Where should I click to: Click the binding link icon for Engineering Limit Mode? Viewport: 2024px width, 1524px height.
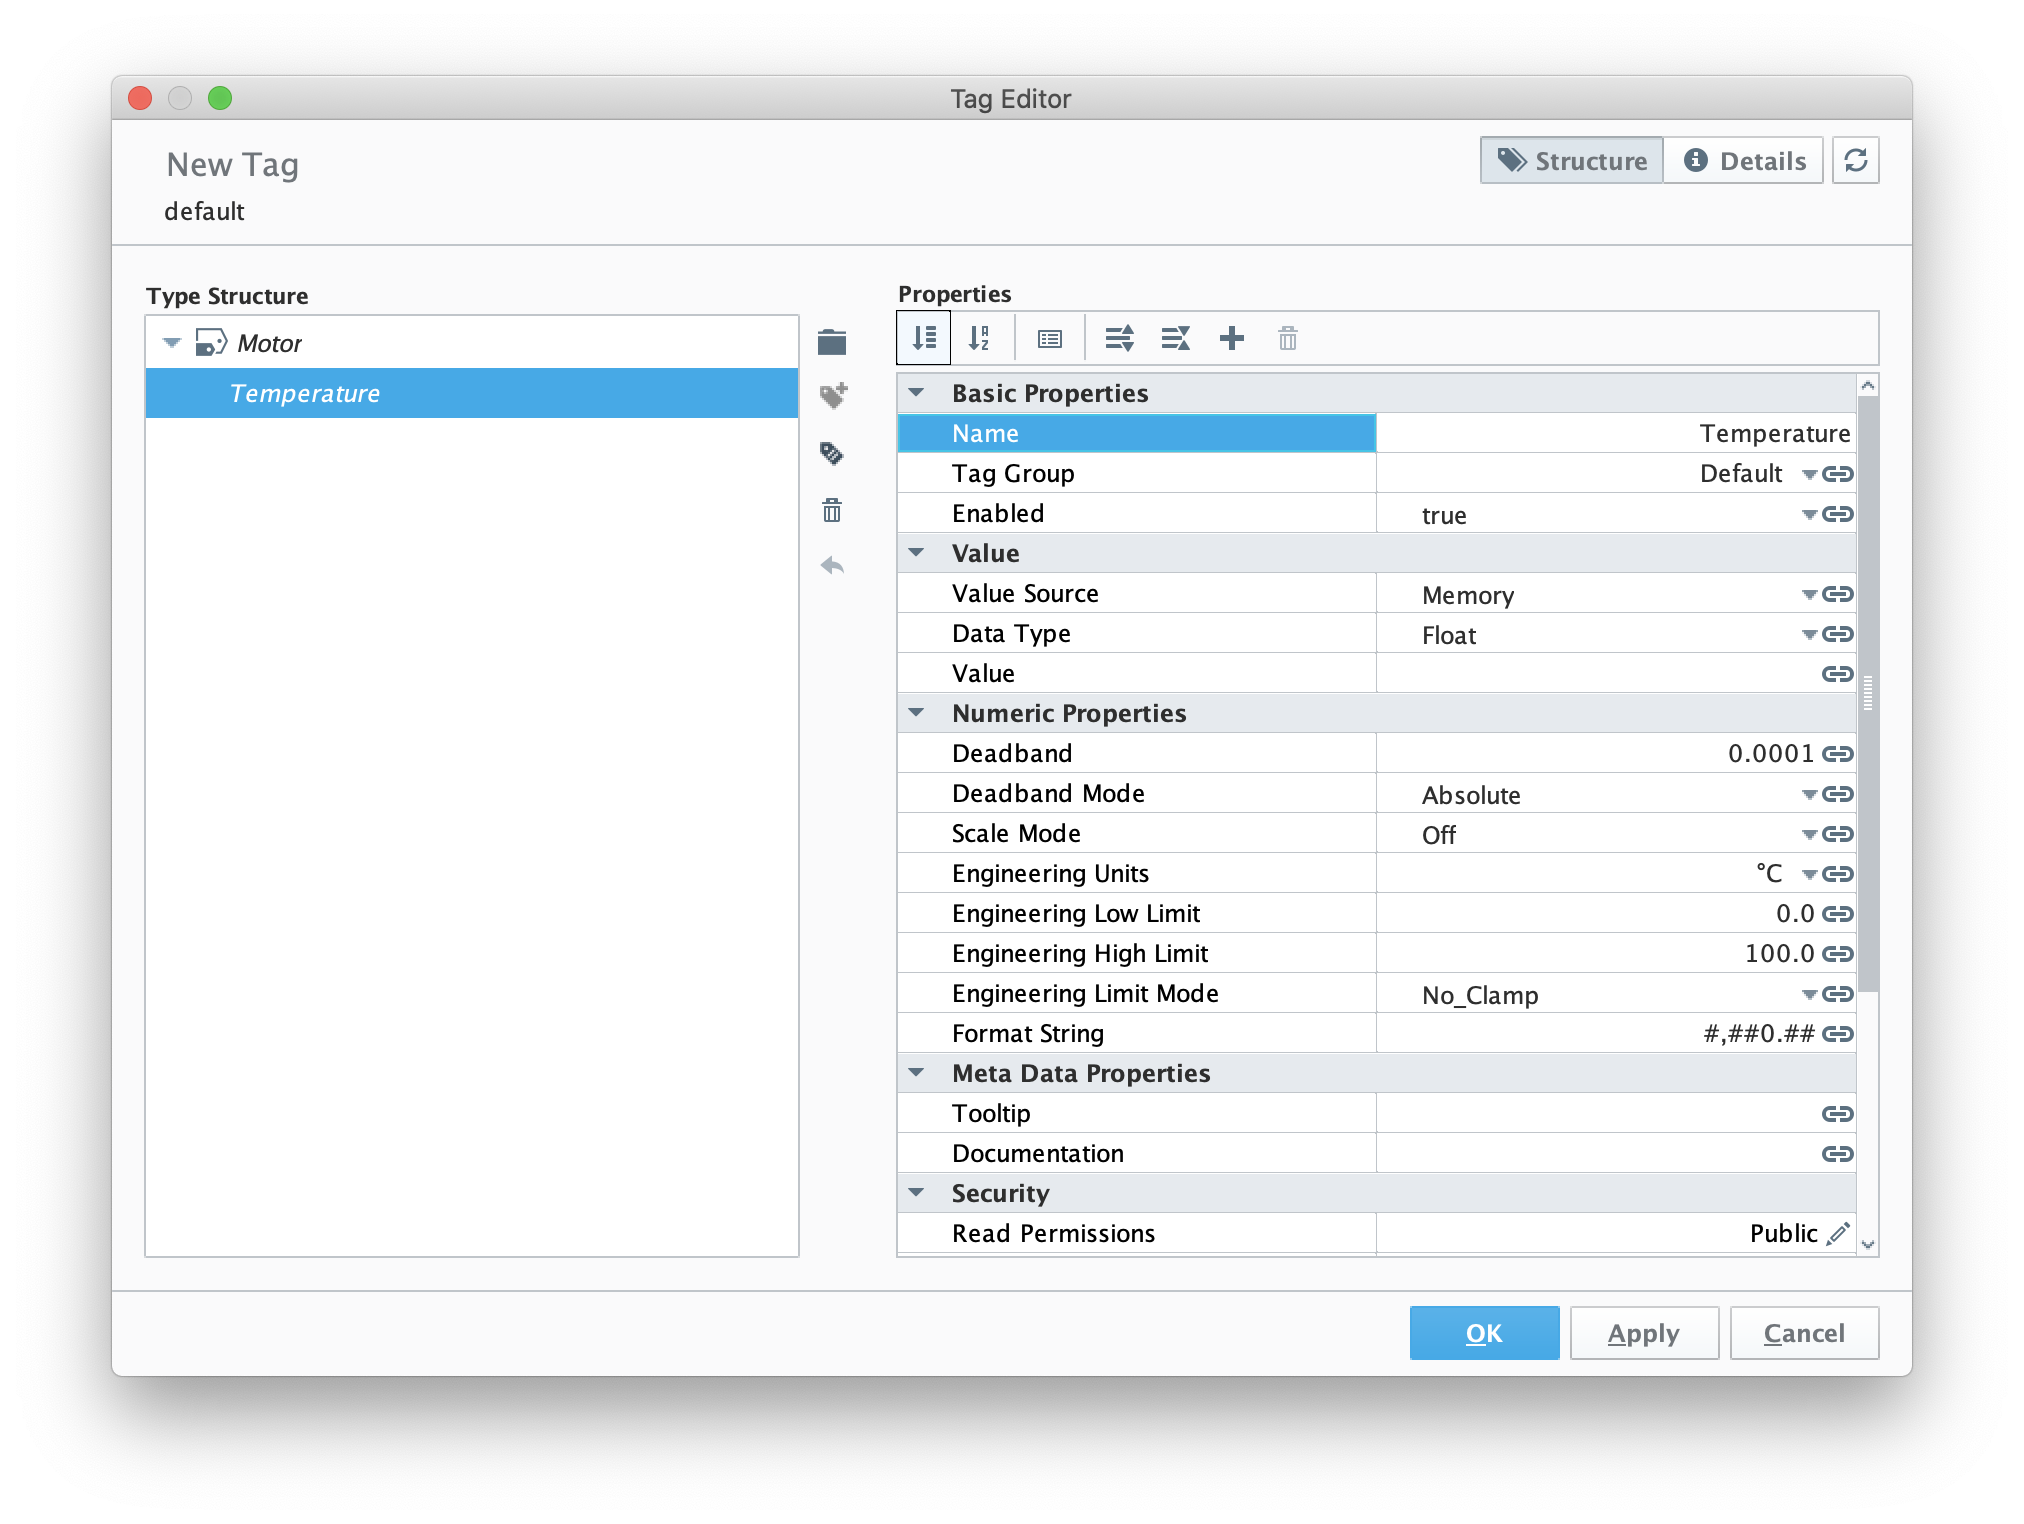1837,994
